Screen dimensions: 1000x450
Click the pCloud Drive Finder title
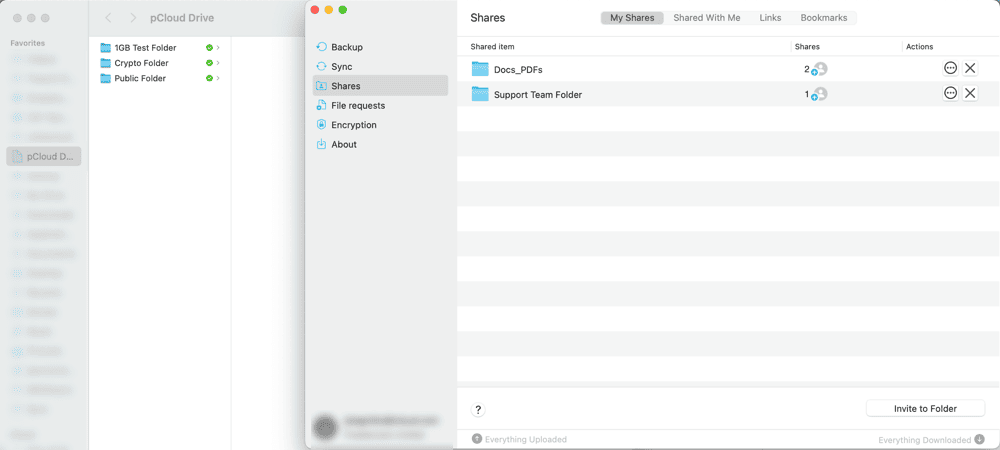(182, 18)
